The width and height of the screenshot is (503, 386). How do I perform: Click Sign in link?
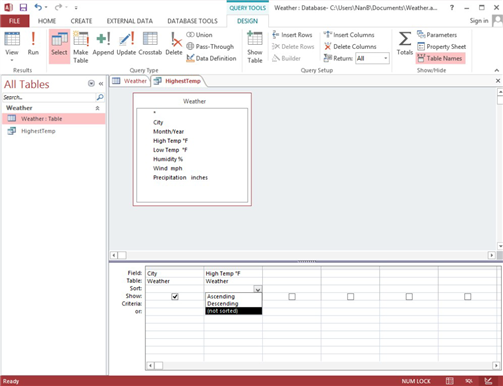pos(479,21)
